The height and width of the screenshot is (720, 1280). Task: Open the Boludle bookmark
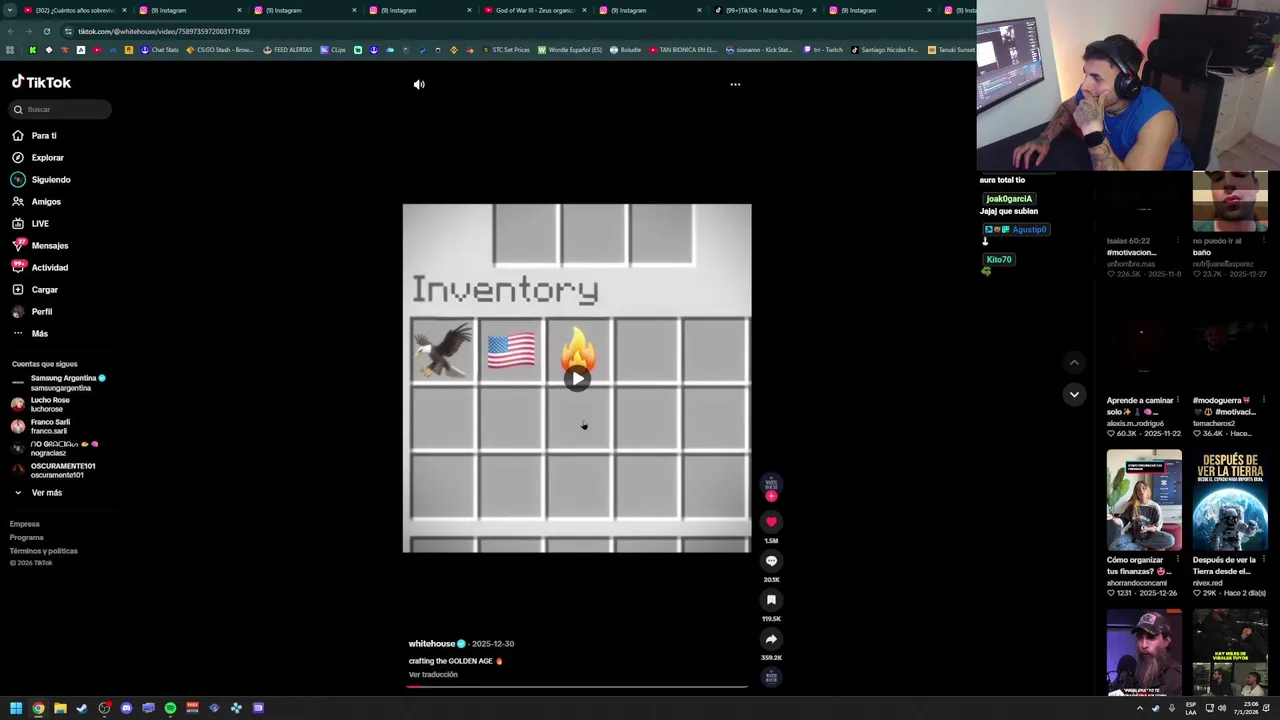625,50
